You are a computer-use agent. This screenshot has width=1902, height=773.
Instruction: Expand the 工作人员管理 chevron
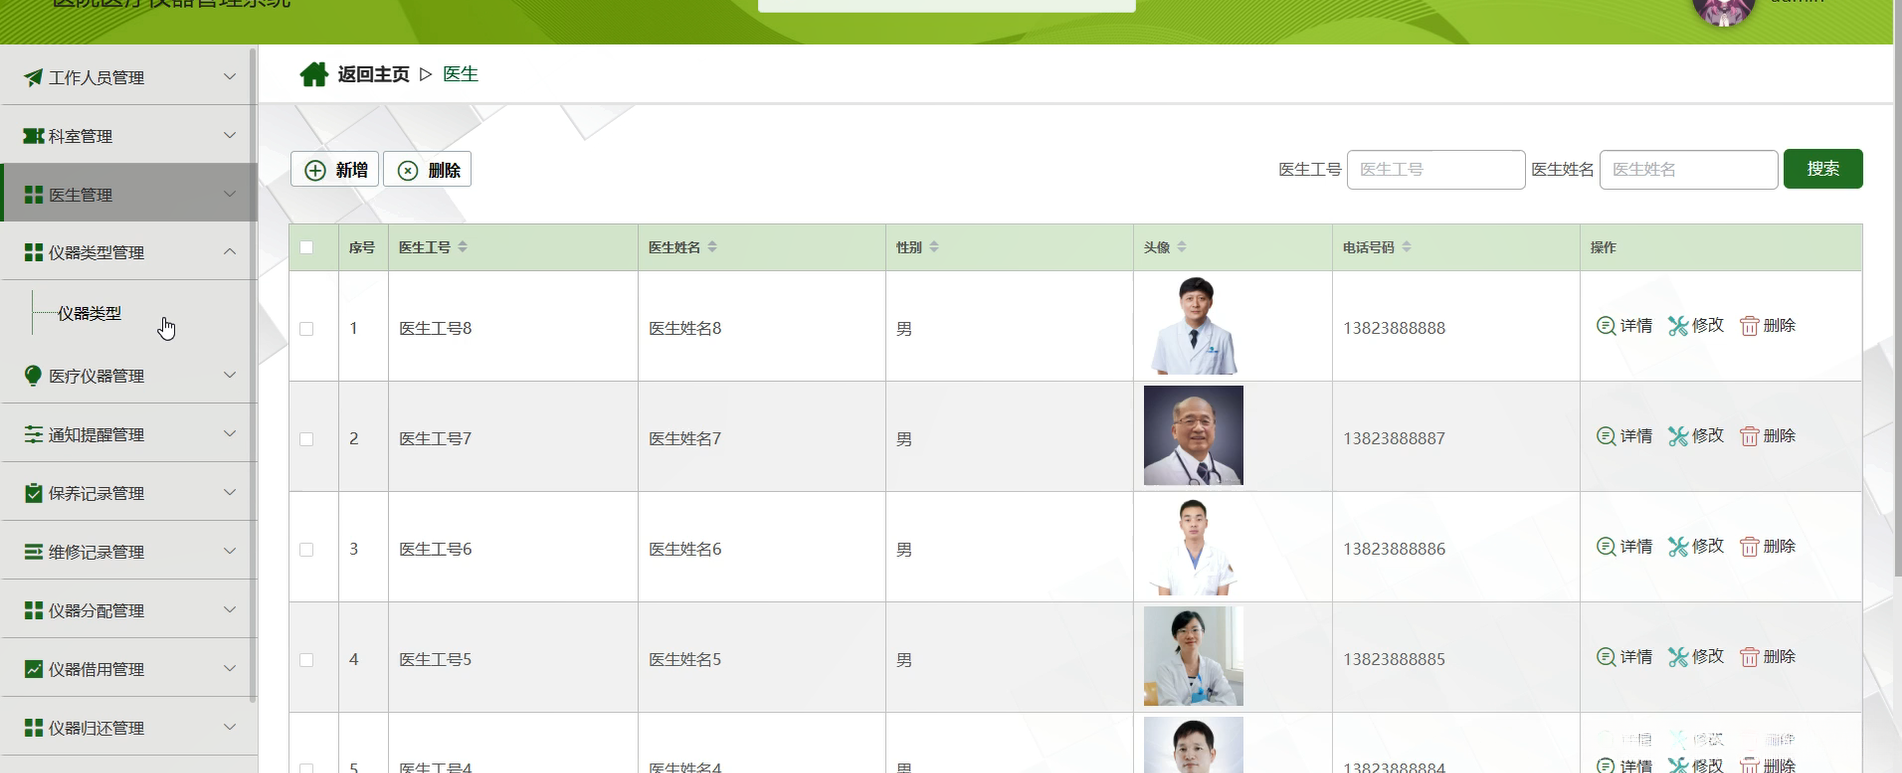pos(230,76)
